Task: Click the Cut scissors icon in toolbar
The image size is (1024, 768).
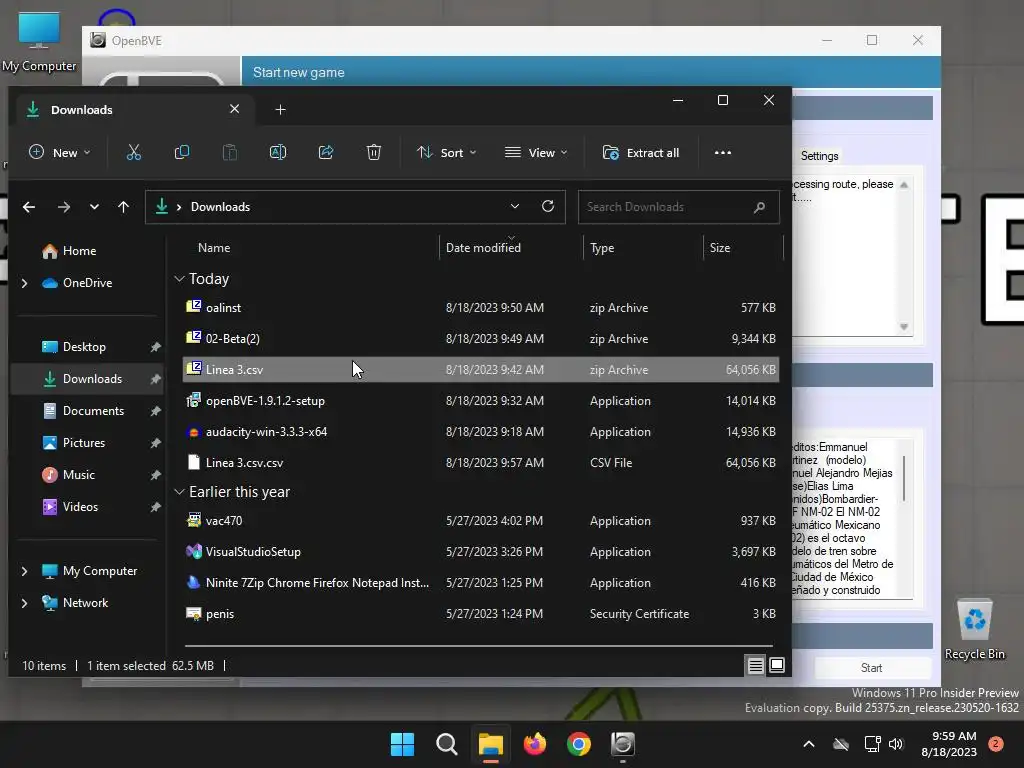Action: click(x=134, y=153)
